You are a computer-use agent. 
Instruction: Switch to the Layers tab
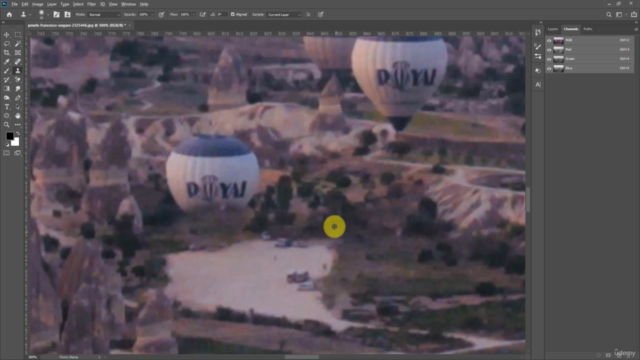point(553,29)
